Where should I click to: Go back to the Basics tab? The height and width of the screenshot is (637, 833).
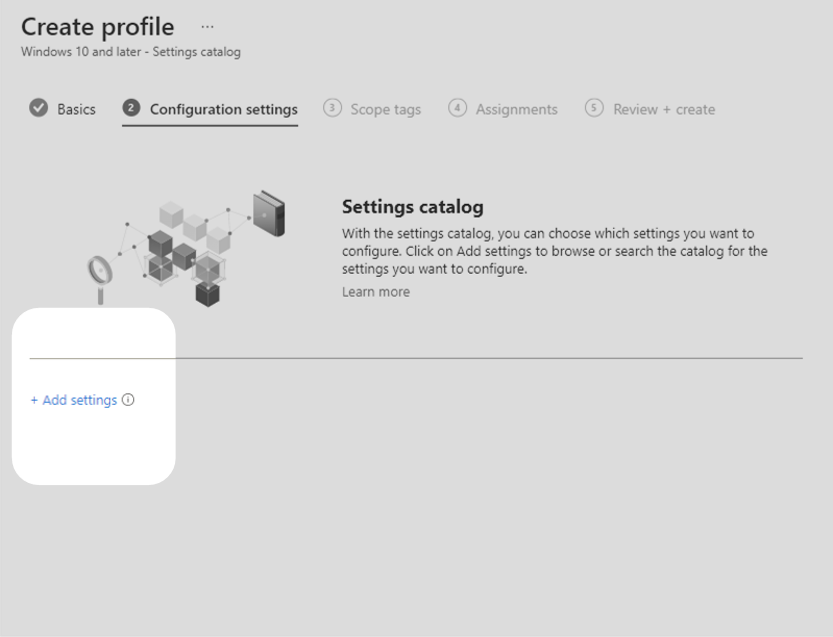coord(76,109)
